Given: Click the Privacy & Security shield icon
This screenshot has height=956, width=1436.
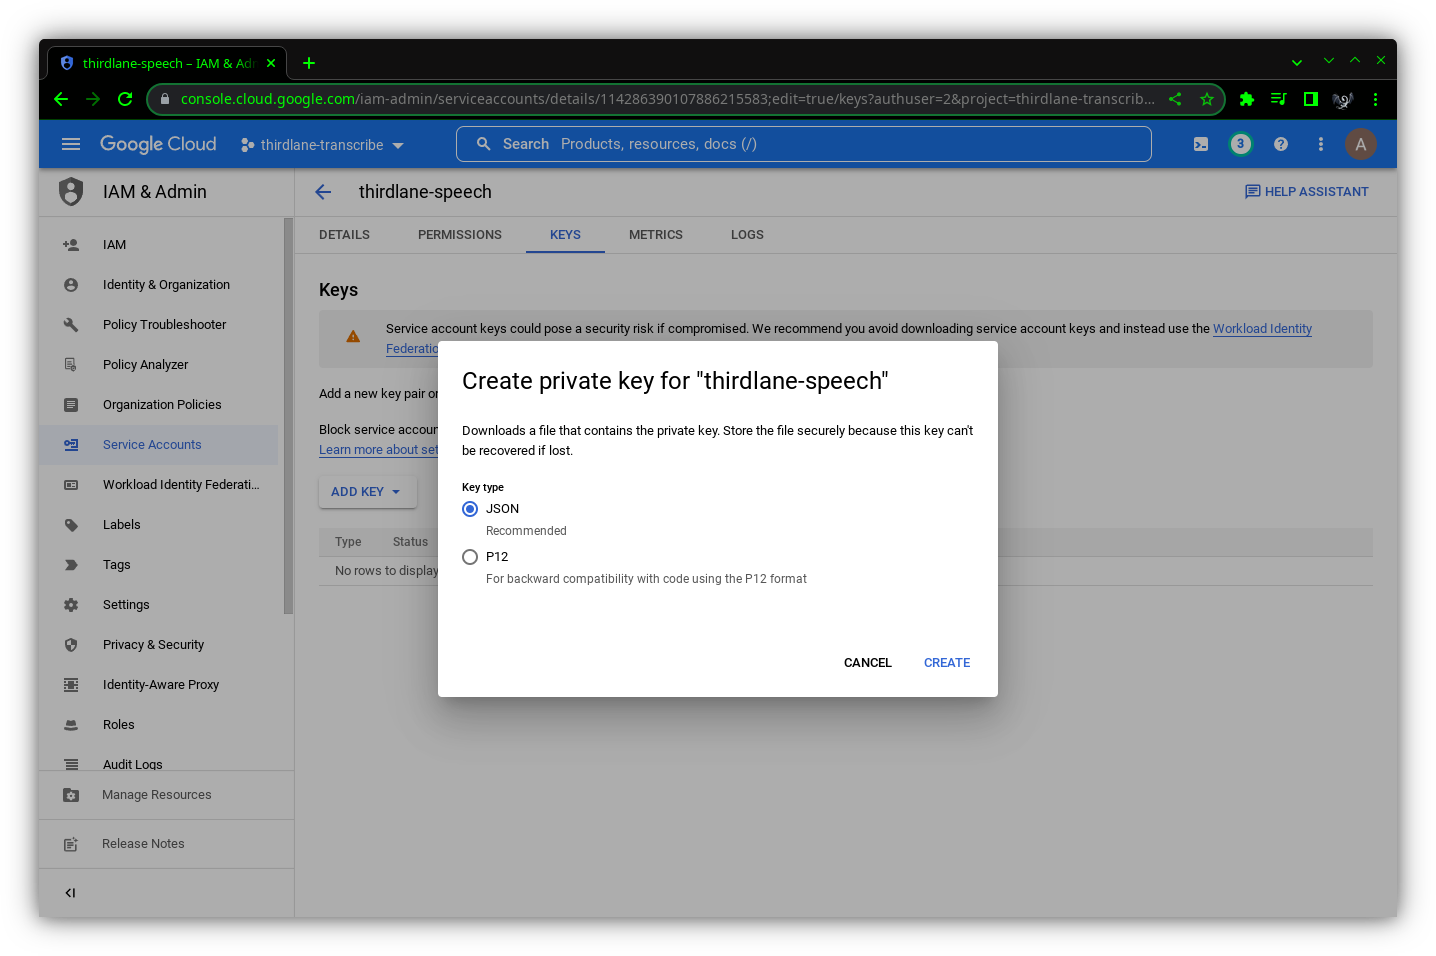Looking at the screenshot, I should tap(71, 645).
